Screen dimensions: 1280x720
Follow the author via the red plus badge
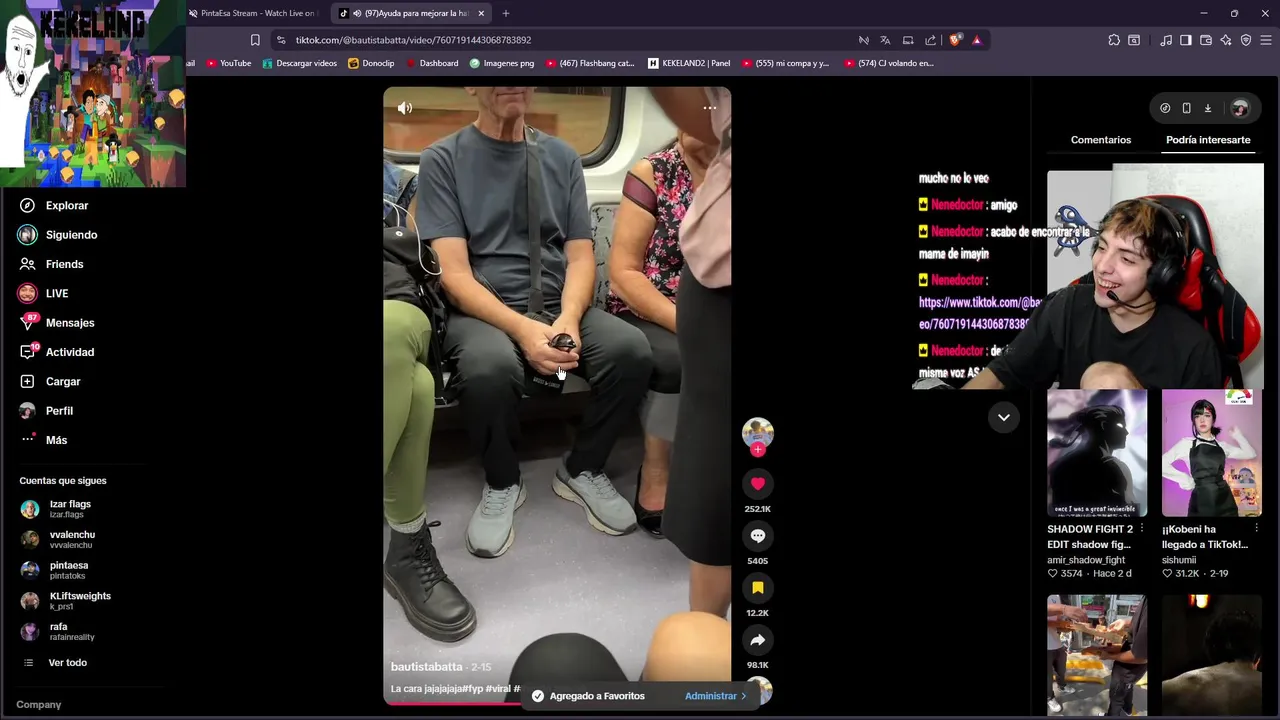click(757, 450)
